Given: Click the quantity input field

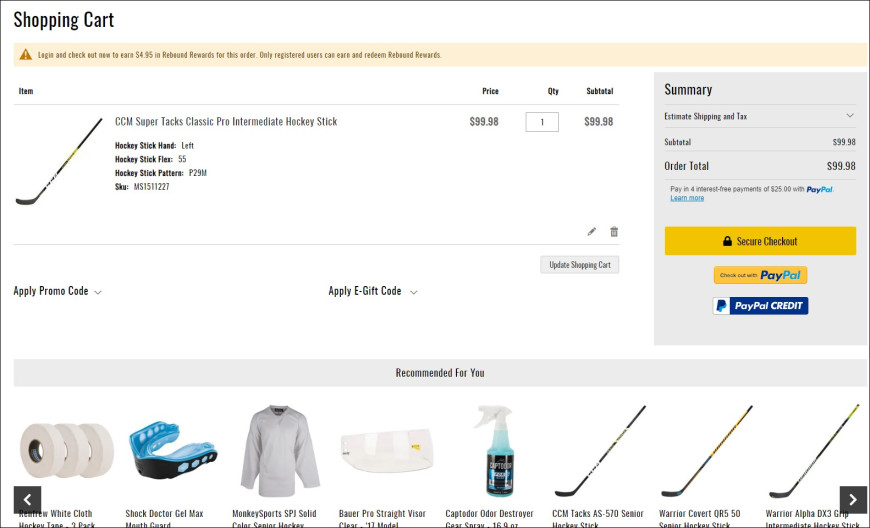Looking at the screenshot, I should (x=542, y=122).
